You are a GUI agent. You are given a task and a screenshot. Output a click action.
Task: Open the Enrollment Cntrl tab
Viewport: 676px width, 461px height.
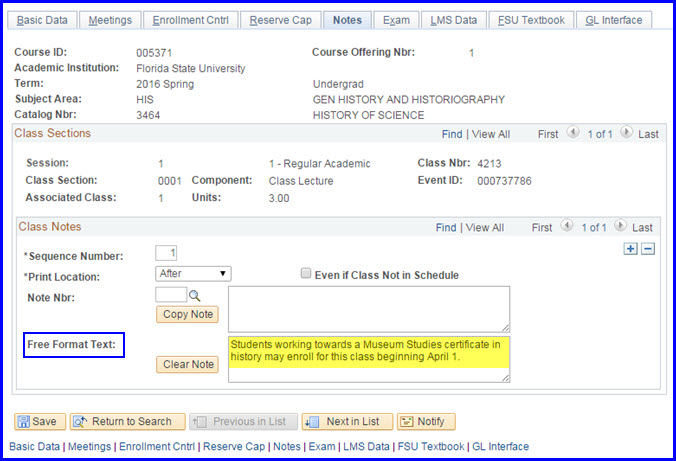pyautogui.click(x=191, y=20)
